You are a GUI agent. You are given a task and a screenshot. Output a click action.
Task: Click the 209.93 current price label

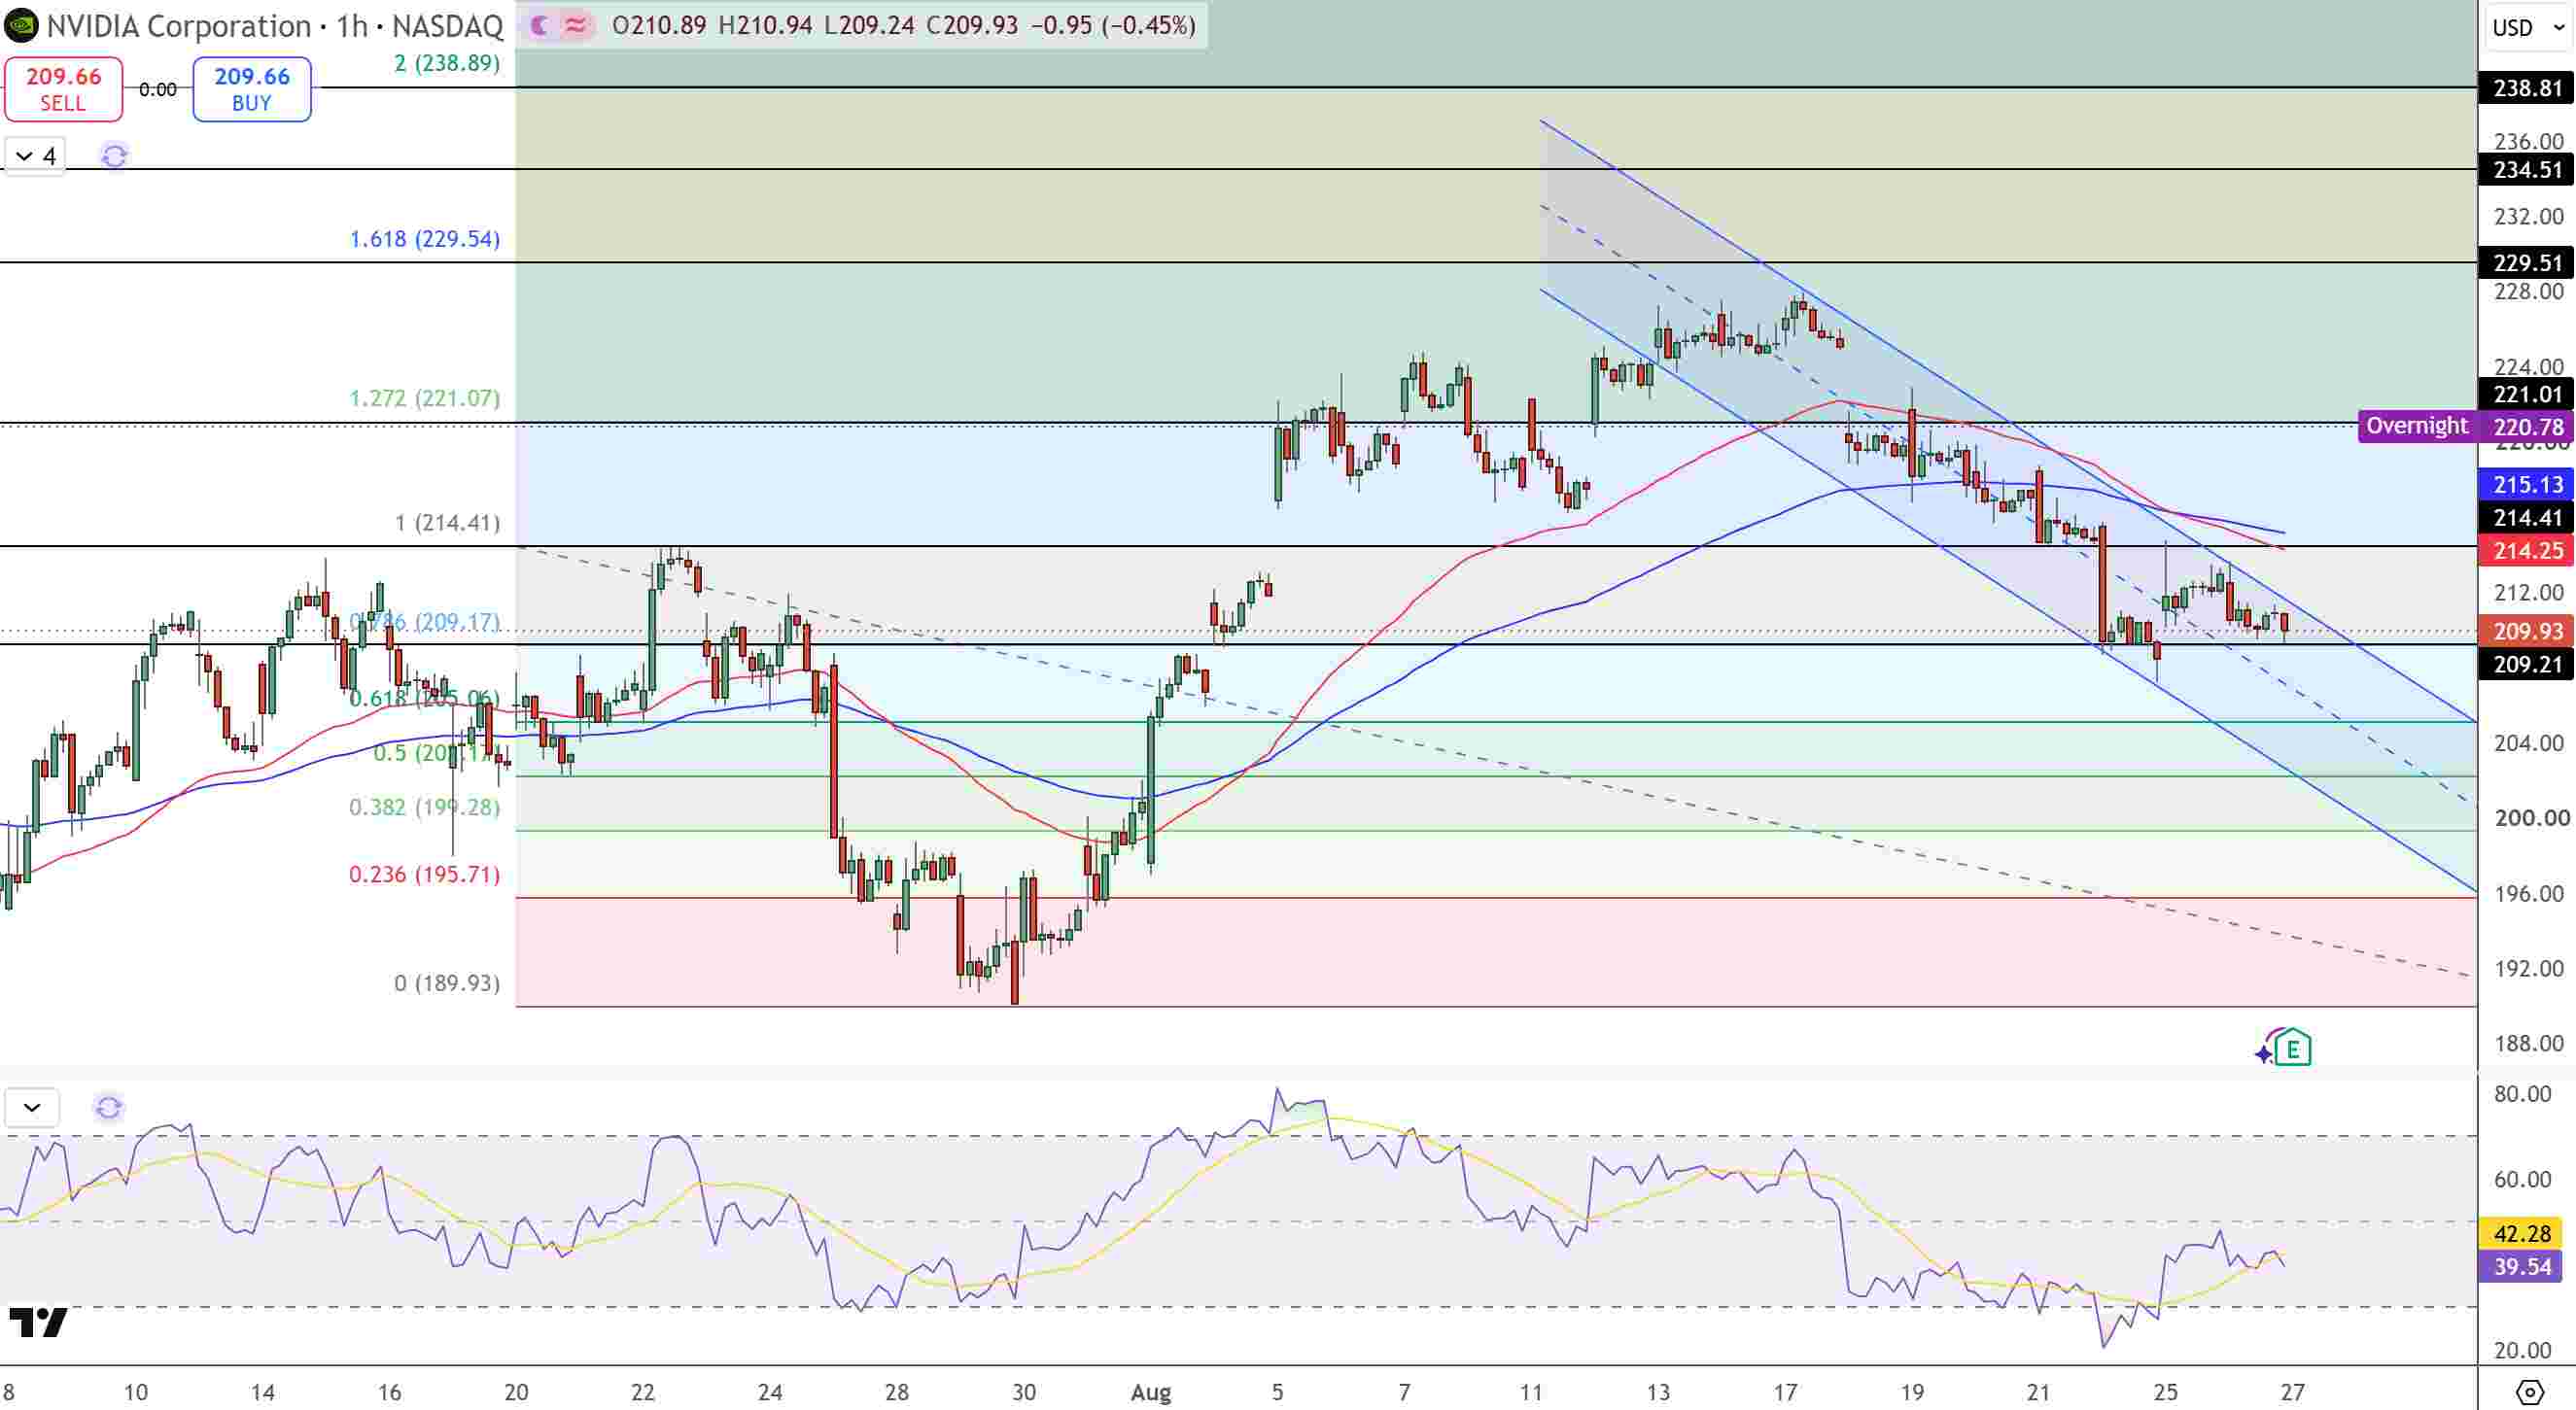click(x=2526, y=631)
